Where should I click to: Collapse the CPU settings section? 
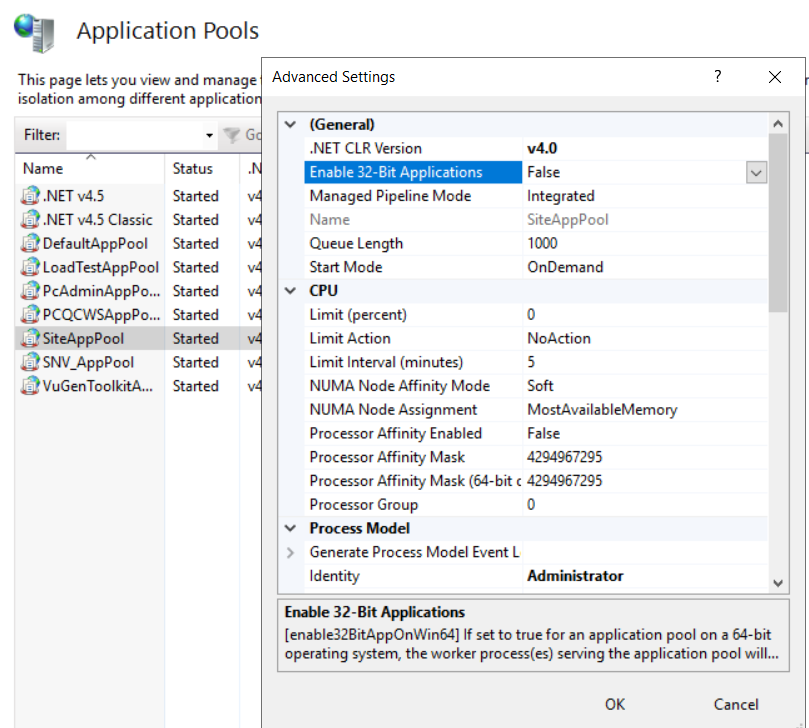(289, 290)
